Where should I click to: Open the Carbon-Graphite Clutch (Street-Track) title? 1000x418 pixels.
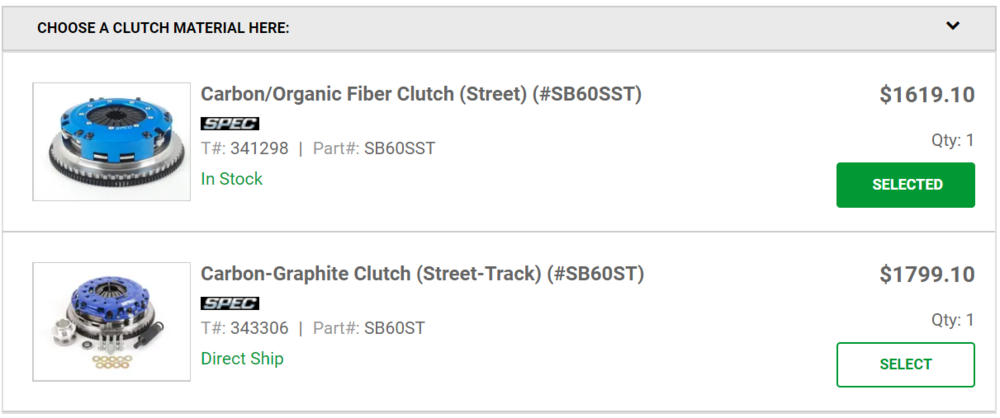[x=422, y=274]
